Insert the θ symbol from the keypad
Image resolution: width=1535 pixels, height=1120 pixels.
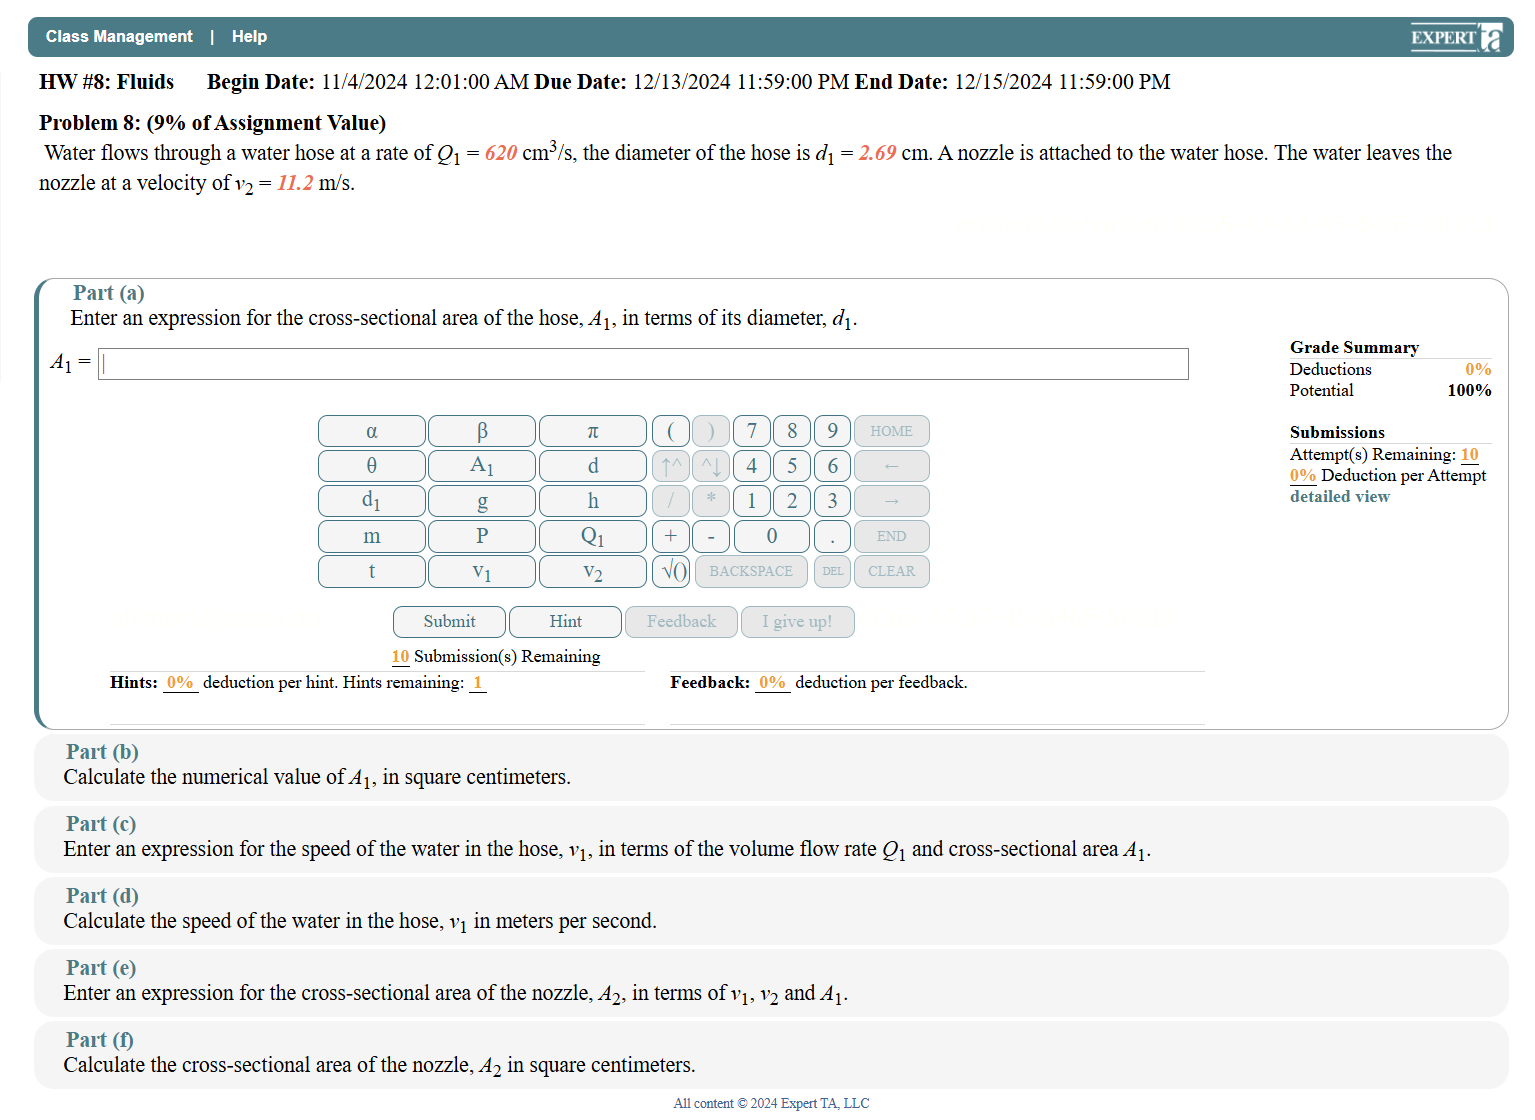(x=371, y=465)
